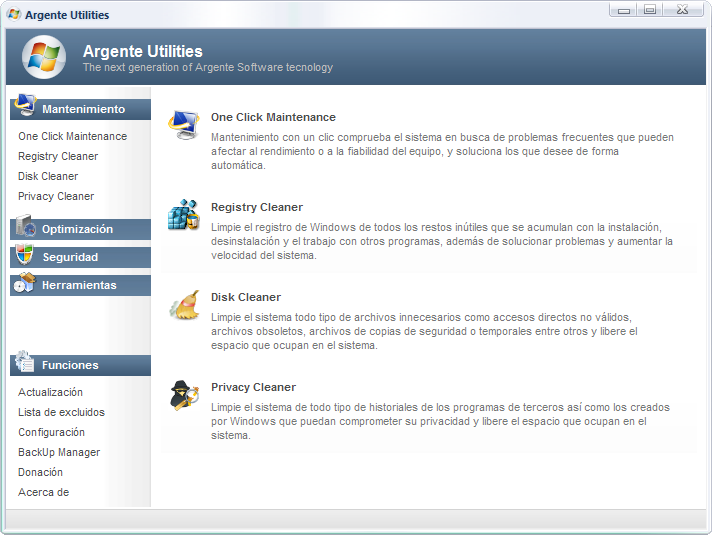The image size is (712, 535).
Task: Click the Disk Cleaner broom icon
Action: coord(184,304)
